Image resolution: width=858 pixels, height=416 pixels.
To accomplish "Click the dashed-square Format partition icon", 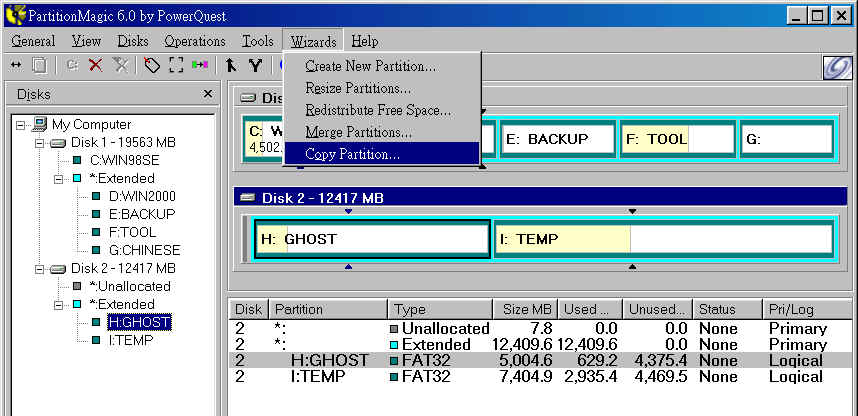I will 176,65.
